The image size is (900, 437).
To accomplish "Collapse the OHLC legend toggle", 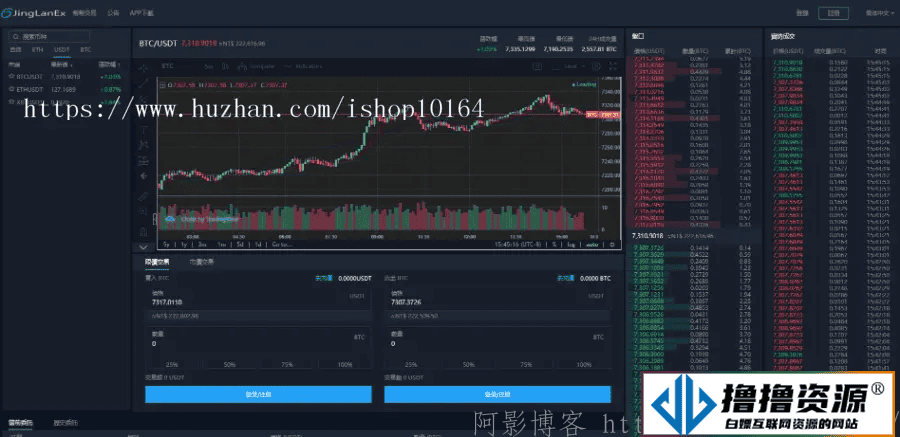I will pos(162,85).
